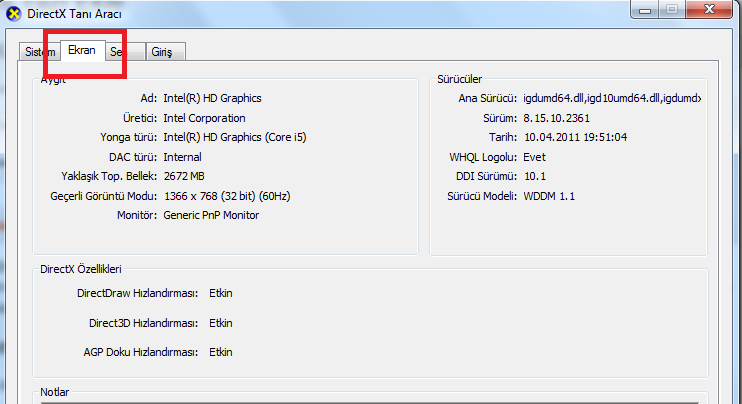Click the DirectX icon in the title bar
Screen dimensions: 742x404
tap(14, 14)
